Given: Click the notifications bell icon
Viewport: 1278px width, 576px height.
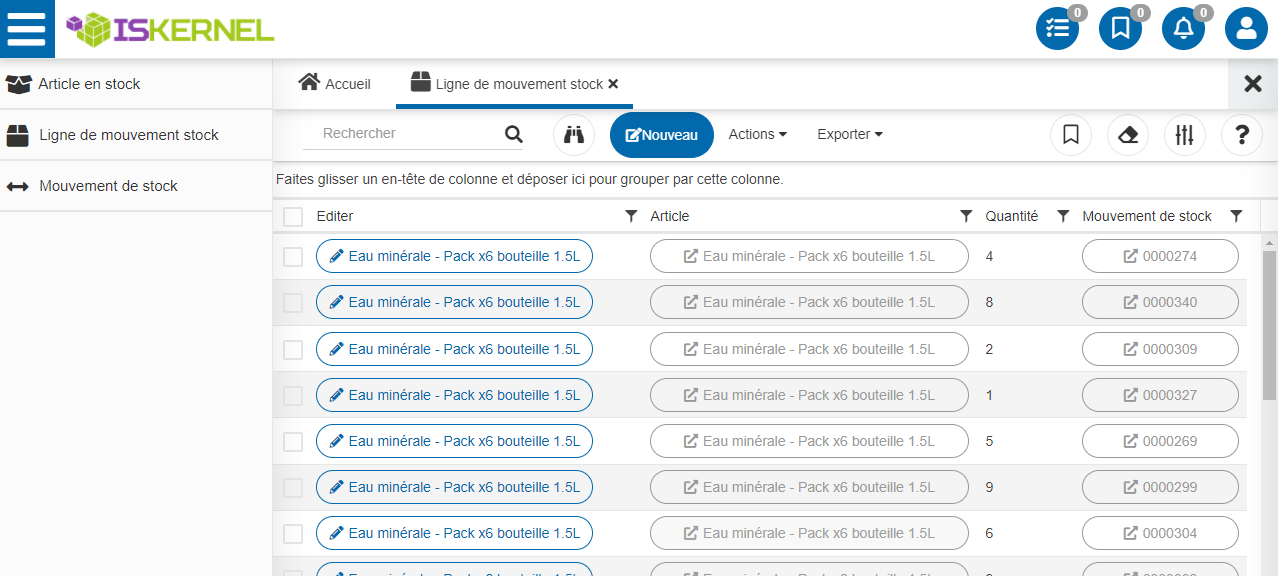Looking at the screenshot, I should pyautogui.click(x=1183, y=29).
